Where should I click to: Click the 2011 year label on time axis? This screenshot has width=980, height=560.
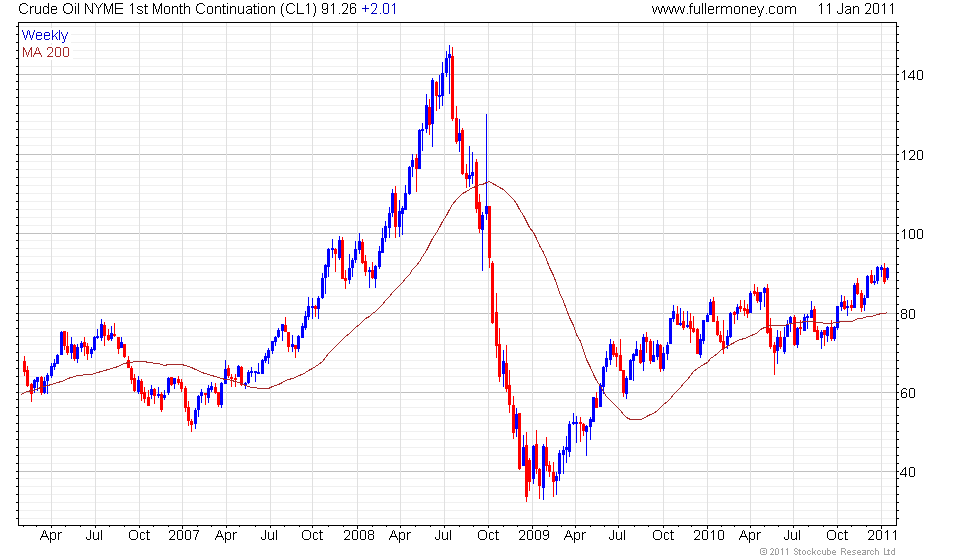(x=882, y=536)
